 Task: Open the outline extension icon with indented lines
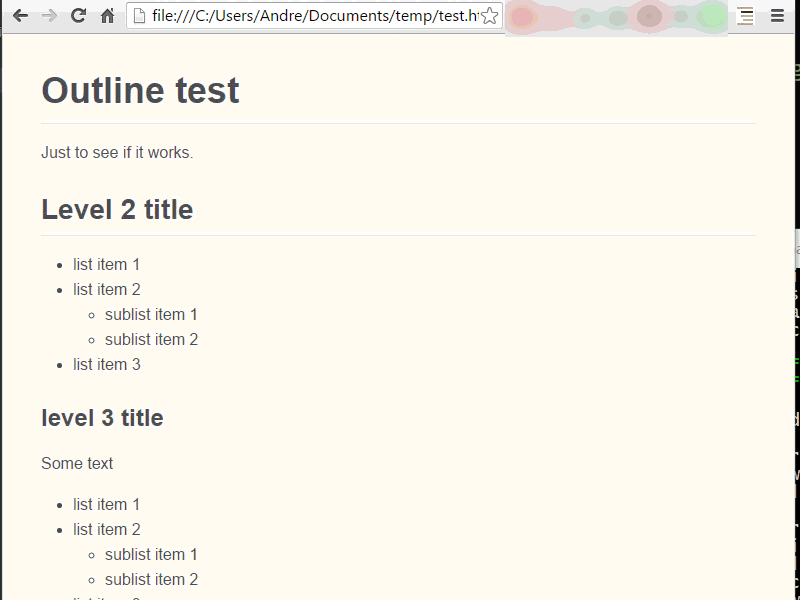pos(745,16)
